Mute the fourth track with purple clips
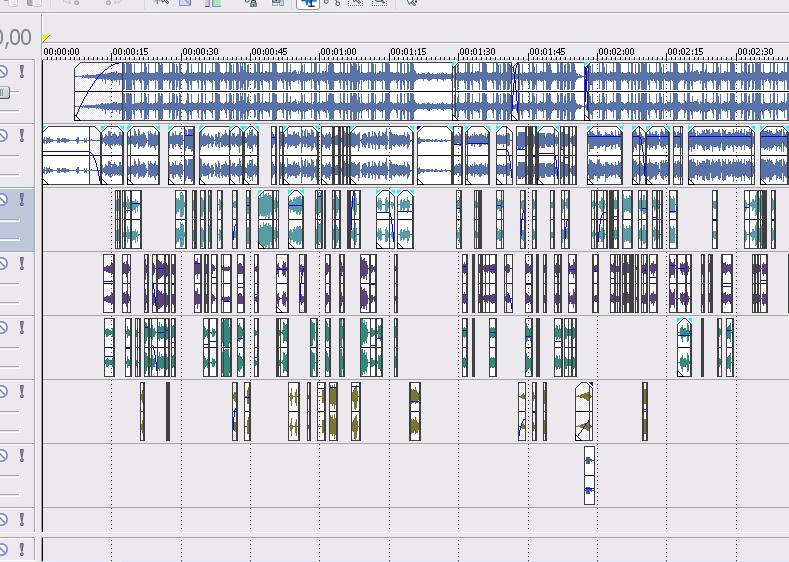The height and width of the screenshot is (562, 789). click(x=4, y=264)
